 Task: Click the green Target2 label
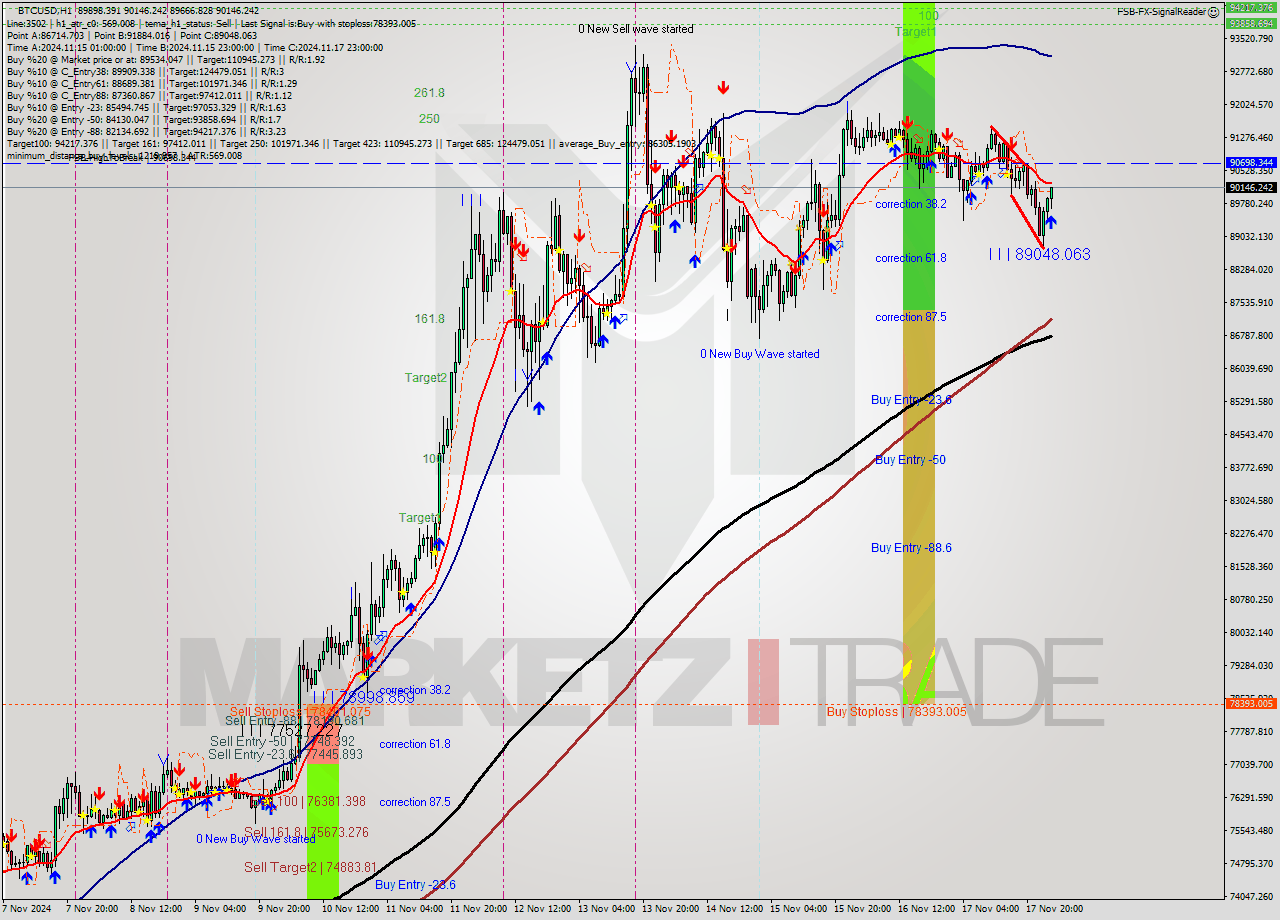(426, 378)
